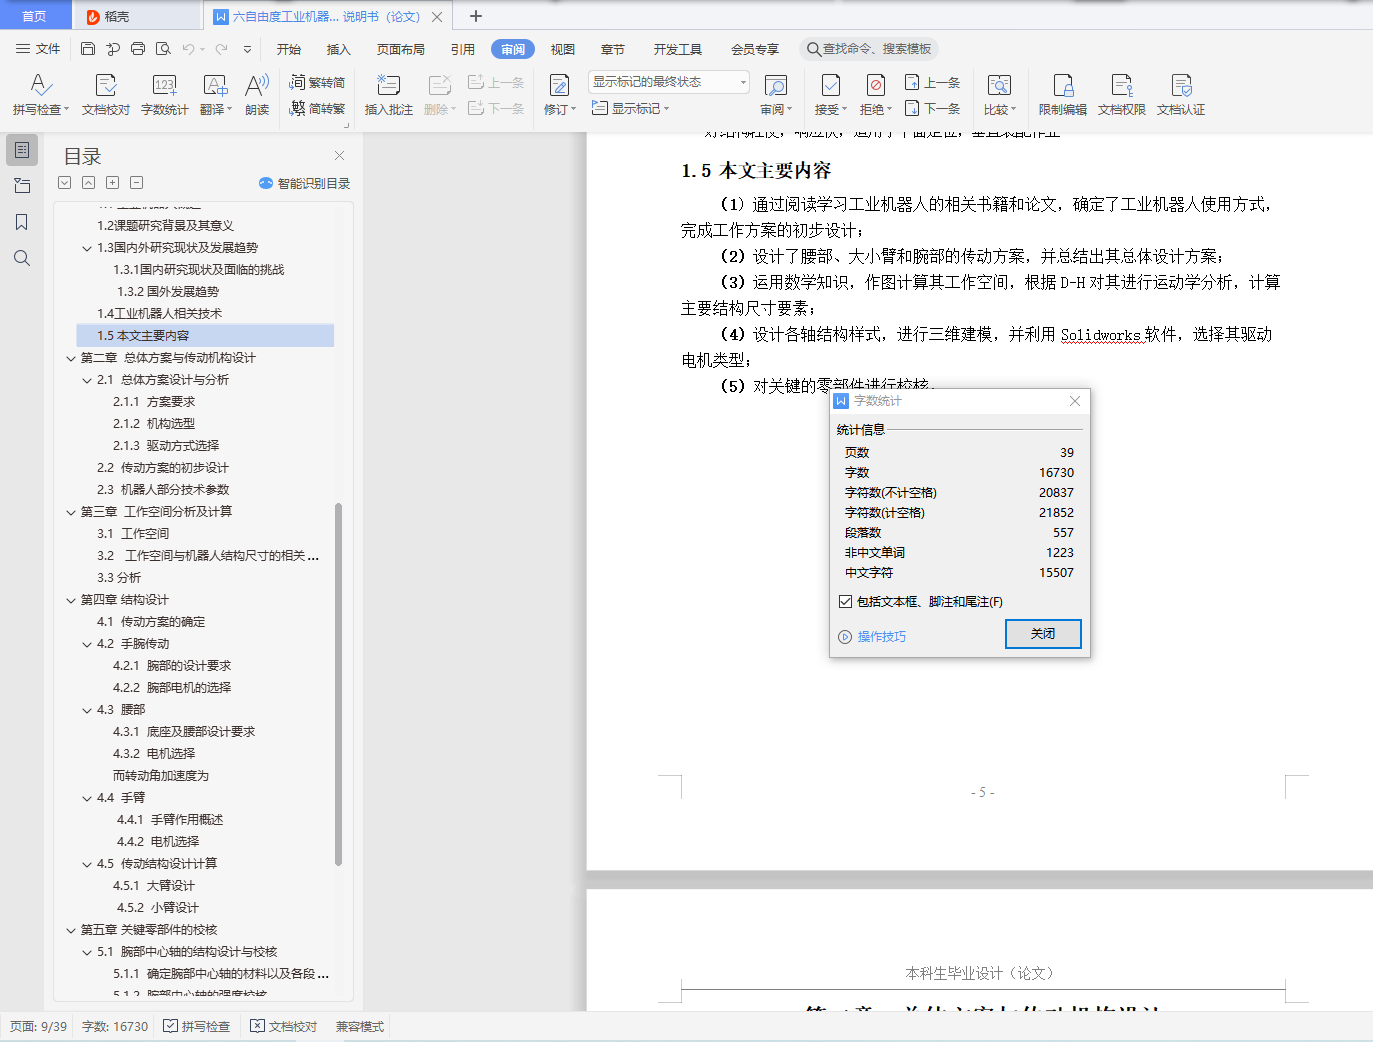This screenshot has height=1042, width=1373.
Task: Toggle document proofreading in status bar
Action: click(284, 1026)
